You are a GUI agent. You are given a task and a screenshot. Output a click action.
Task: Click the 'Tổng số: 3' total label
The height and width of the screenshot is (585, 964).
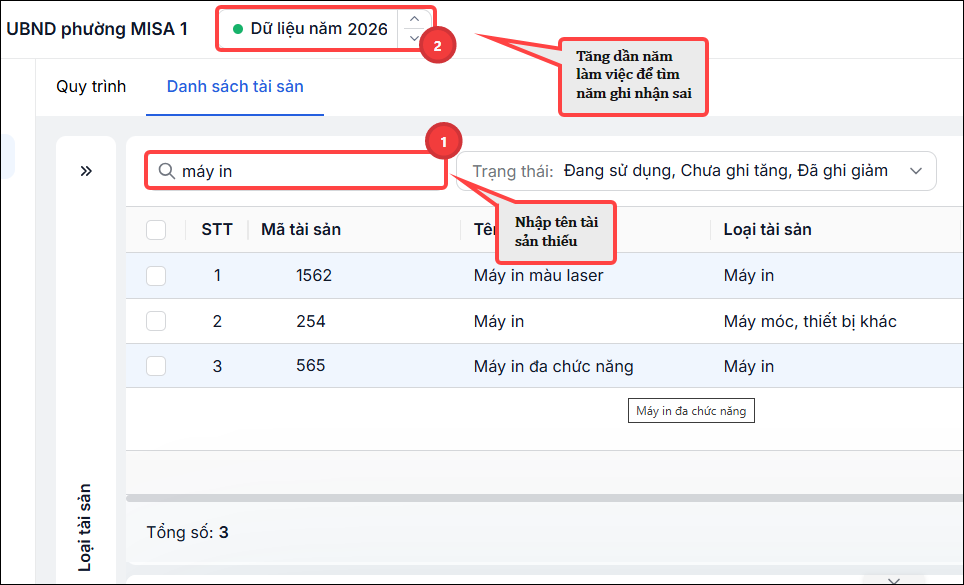188,532
